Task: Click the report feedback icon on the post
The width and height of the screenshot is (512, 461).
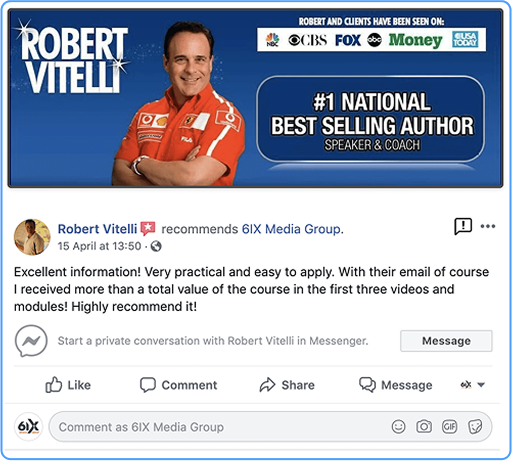Action: (x=463, y=227)
